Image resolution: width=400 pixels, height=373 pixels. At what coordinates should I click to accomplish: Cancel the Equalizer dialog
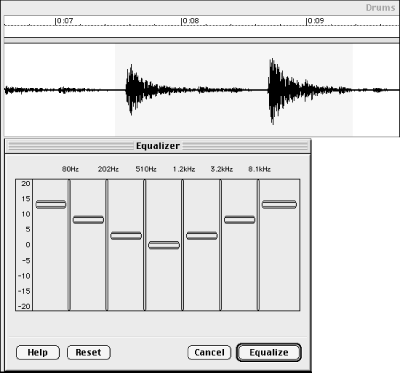(x=209, y=353)
